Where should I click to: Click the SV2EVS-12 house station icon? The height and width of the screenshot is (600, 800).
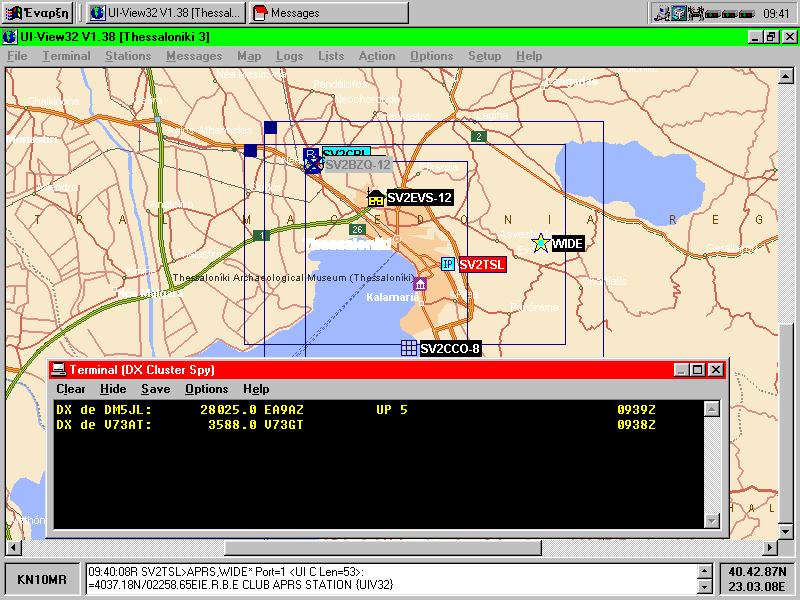pos(376,197)
